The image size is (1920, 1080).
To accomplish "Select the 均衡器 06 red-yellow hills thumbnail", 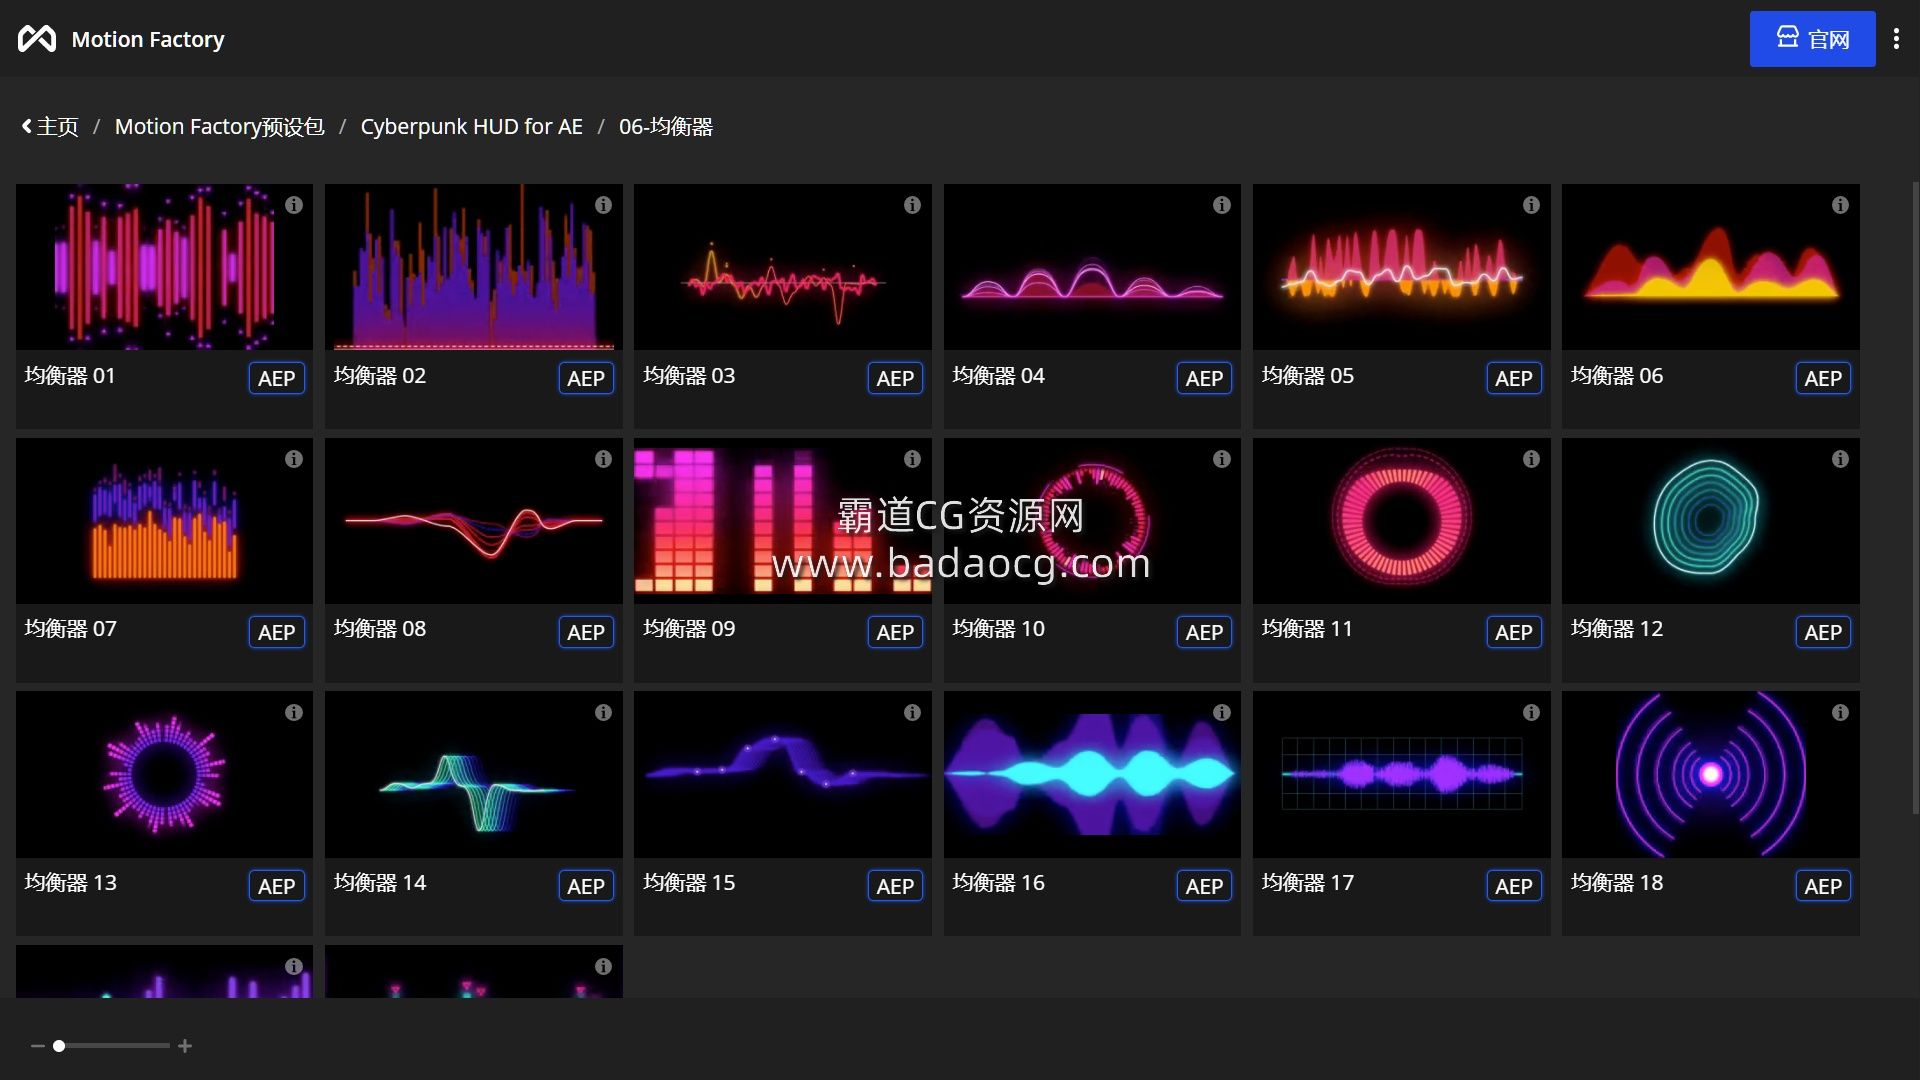I will pyautogui.click(x=1711, y=267).
